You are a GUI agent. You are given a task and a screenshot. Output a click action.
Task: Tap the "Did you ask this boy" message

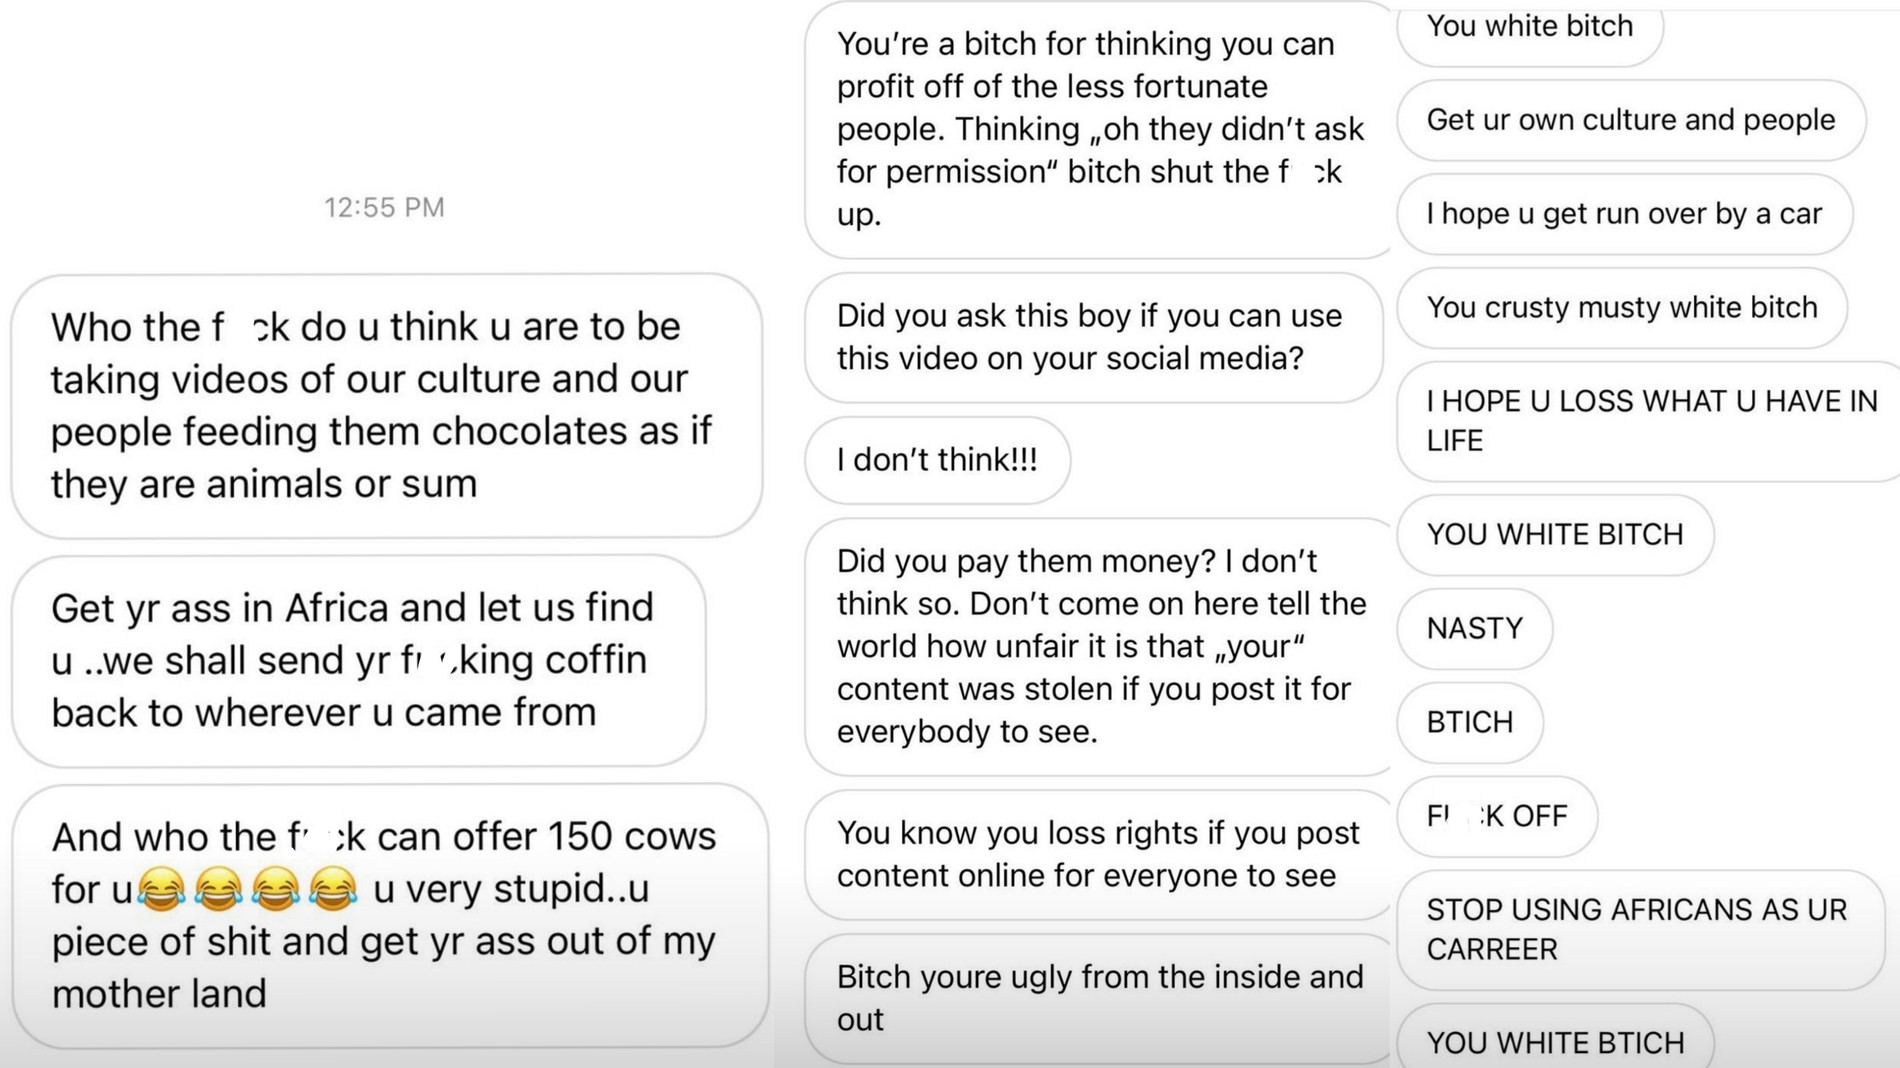(x=1092, y=337)
